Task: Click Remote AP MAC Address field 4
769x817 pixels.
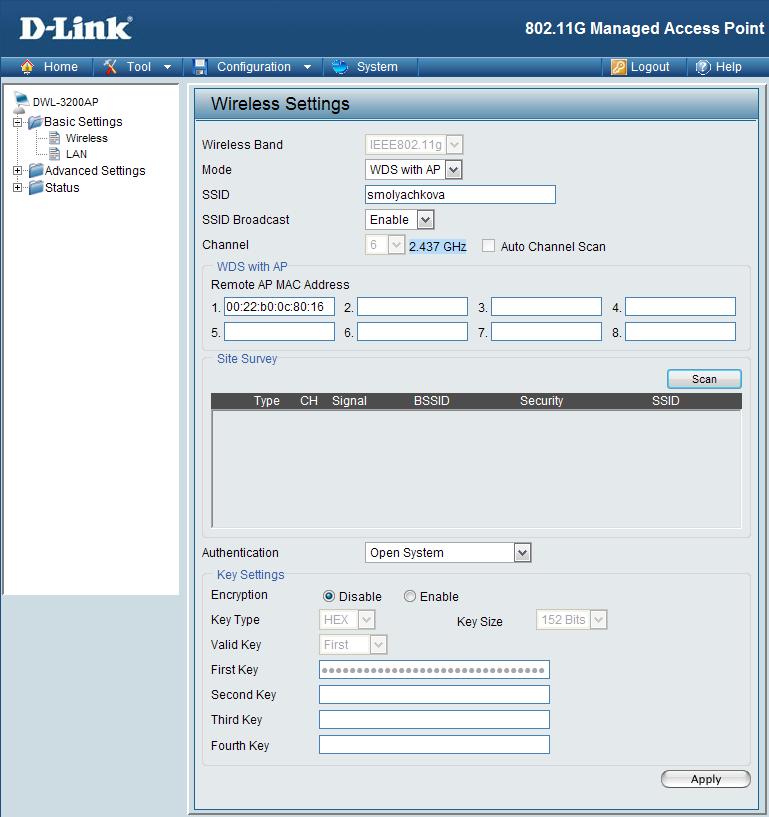Action: (x=680, y=306)
